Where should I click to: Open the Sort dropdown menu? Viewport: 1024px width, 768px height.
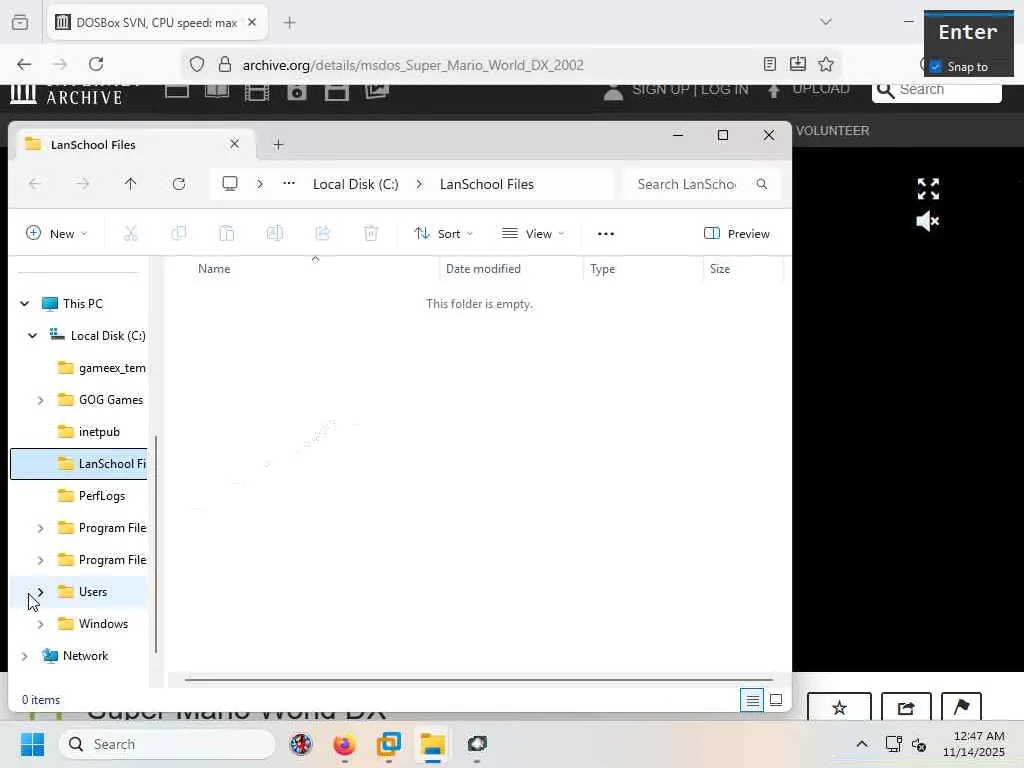(x=443, y=233)
